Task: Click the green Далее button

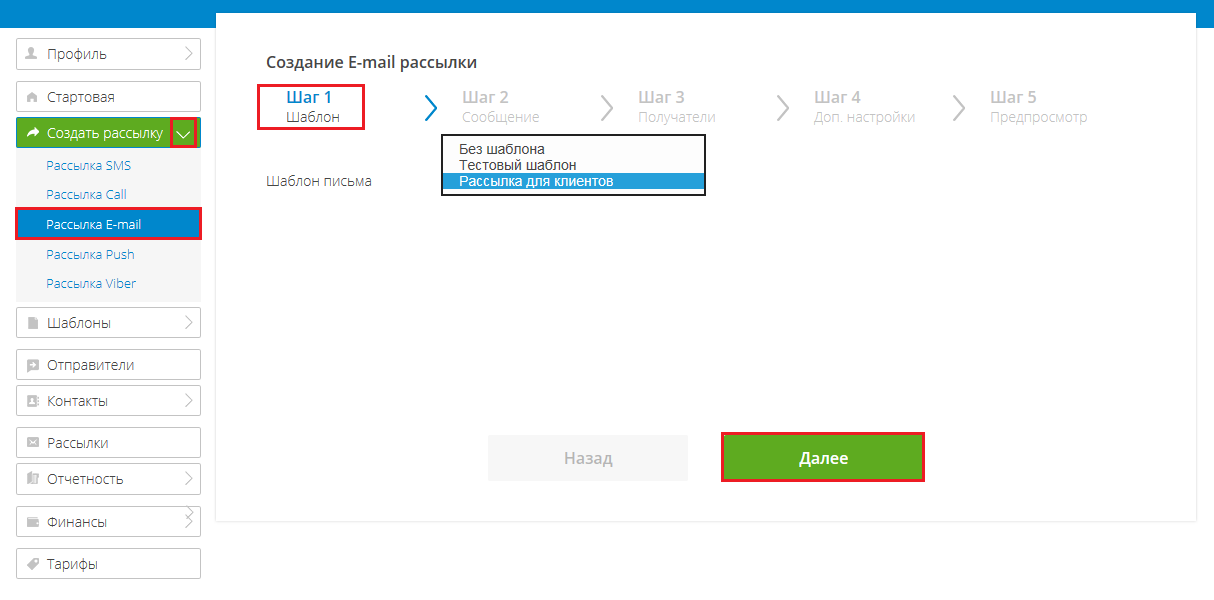Action: pos(823,458)
